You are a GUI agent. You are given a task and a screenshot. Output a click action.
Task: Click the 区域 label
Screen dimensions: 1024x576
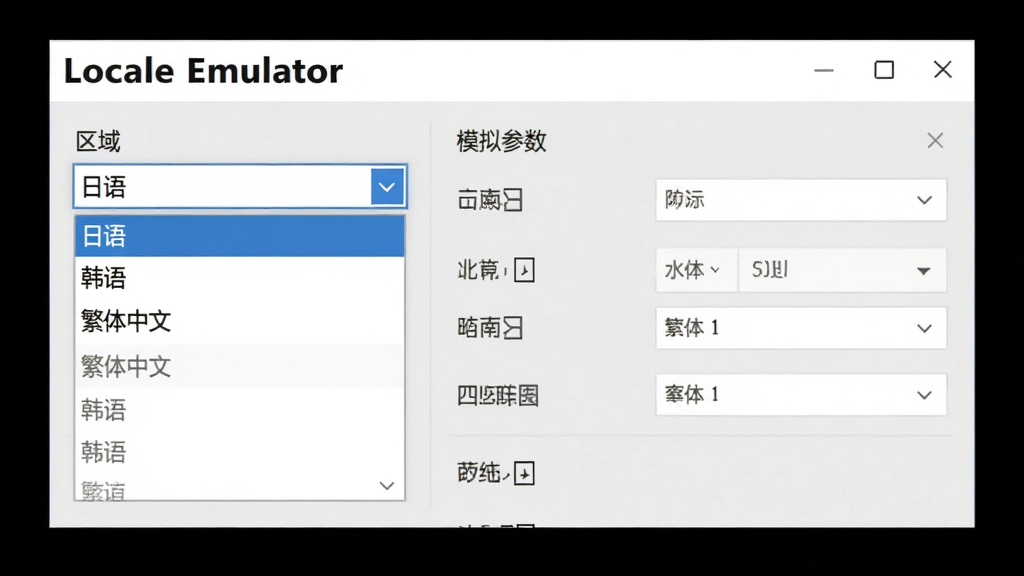[98, 141]
